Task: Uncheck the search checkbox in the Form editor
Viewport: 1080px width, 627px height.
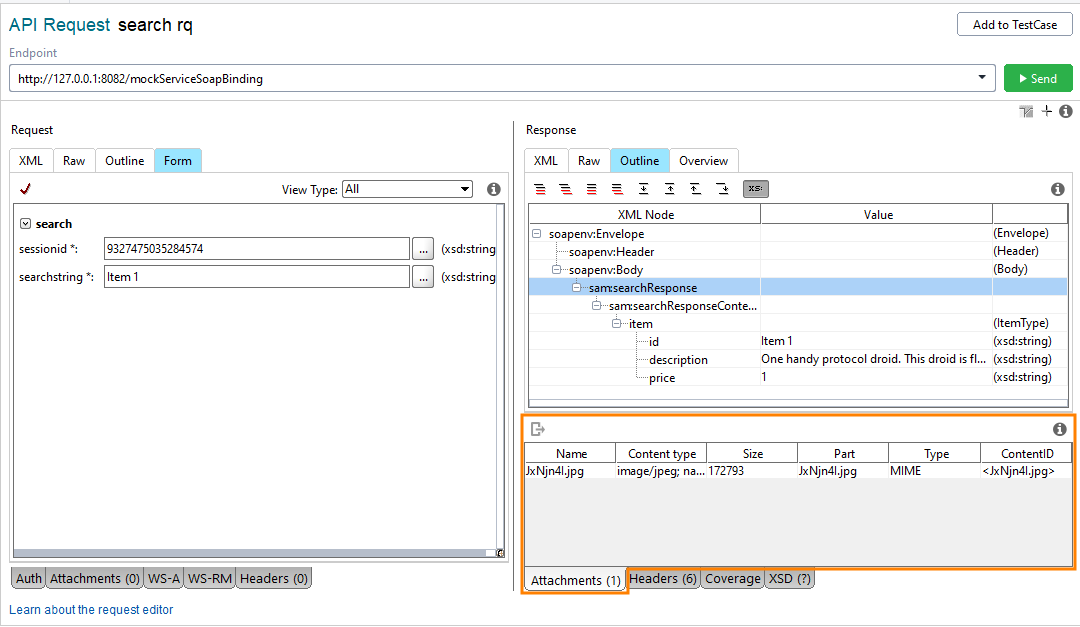Action: coord(24,224)
